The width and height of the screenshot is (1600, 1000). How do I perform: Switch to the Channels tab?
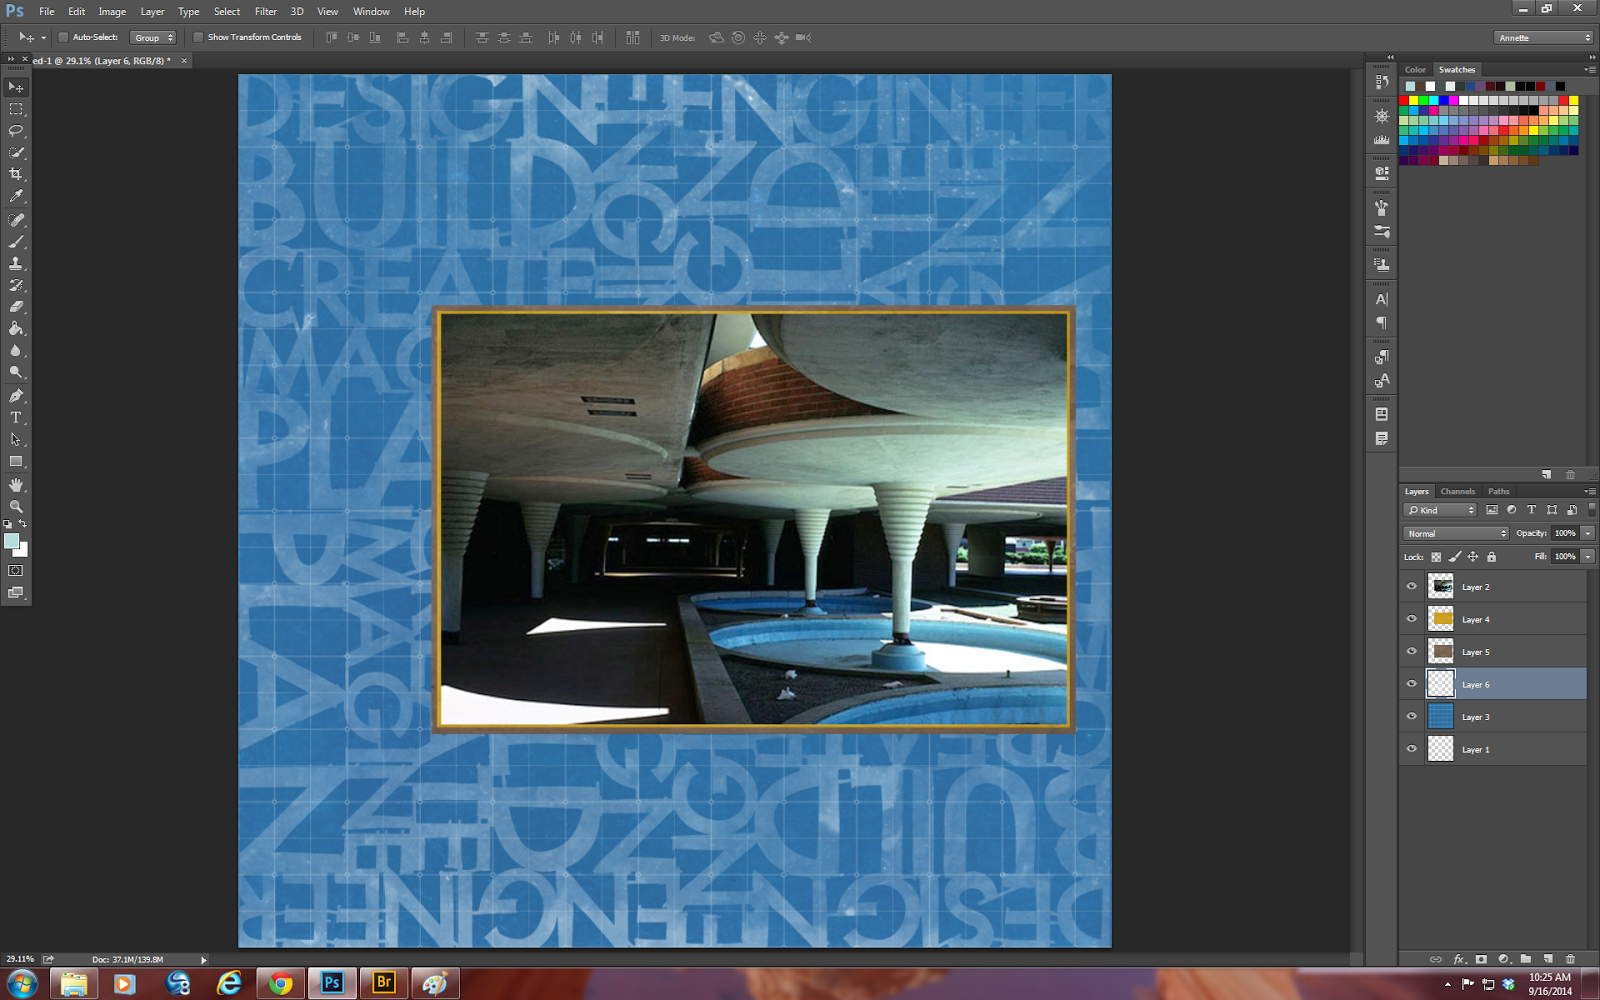coord(1457,491)
